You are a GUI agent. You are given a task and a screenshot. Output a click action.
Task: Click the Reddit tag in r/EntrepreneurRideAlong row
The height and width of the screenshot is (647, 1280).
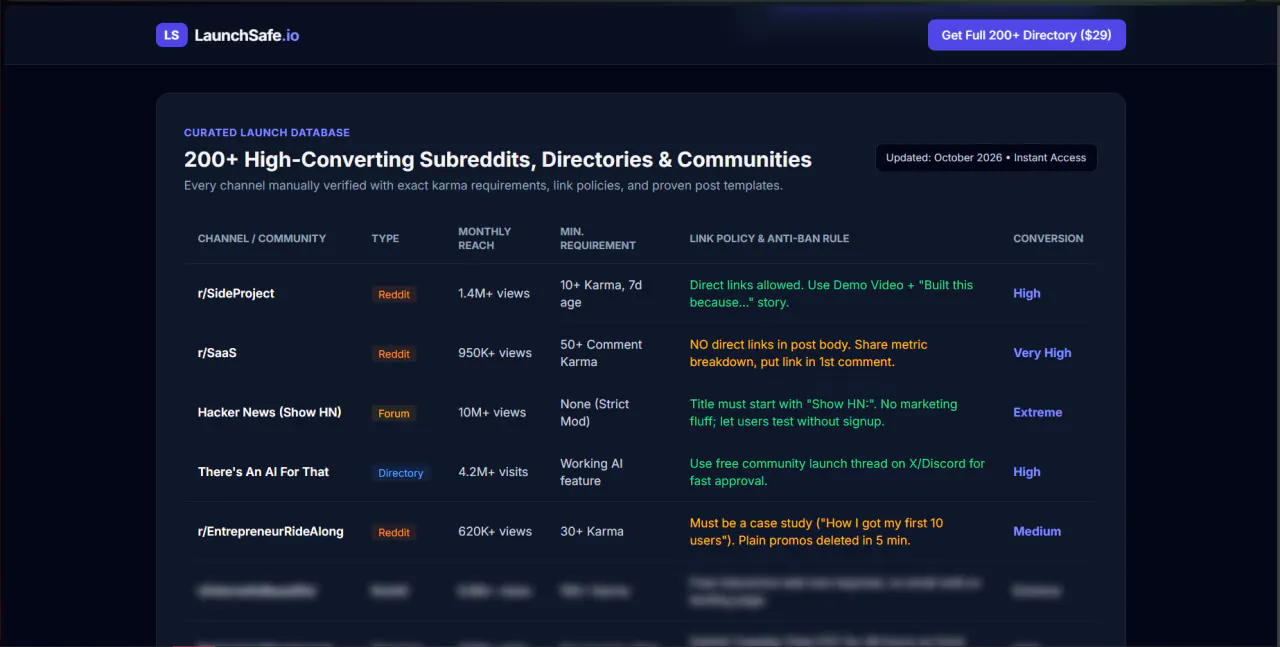tap(394, 532)
